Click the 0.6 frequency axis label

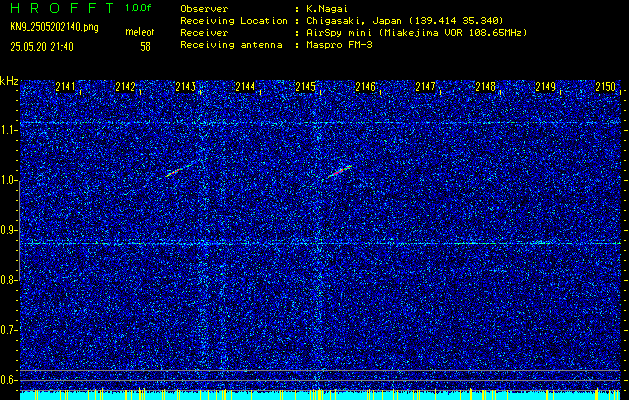click(8, 380)
